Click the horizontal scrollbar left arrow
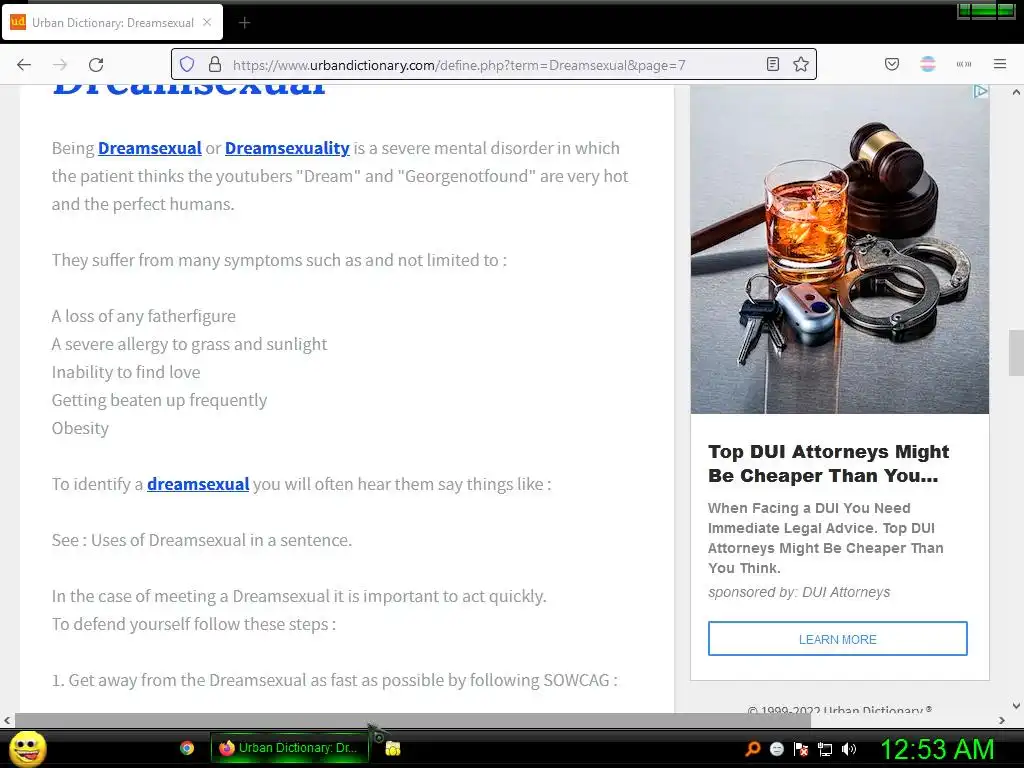Image resolution: width=1024 pixels, height=768 pixels. pyautogui.click(x=7, y=720)
